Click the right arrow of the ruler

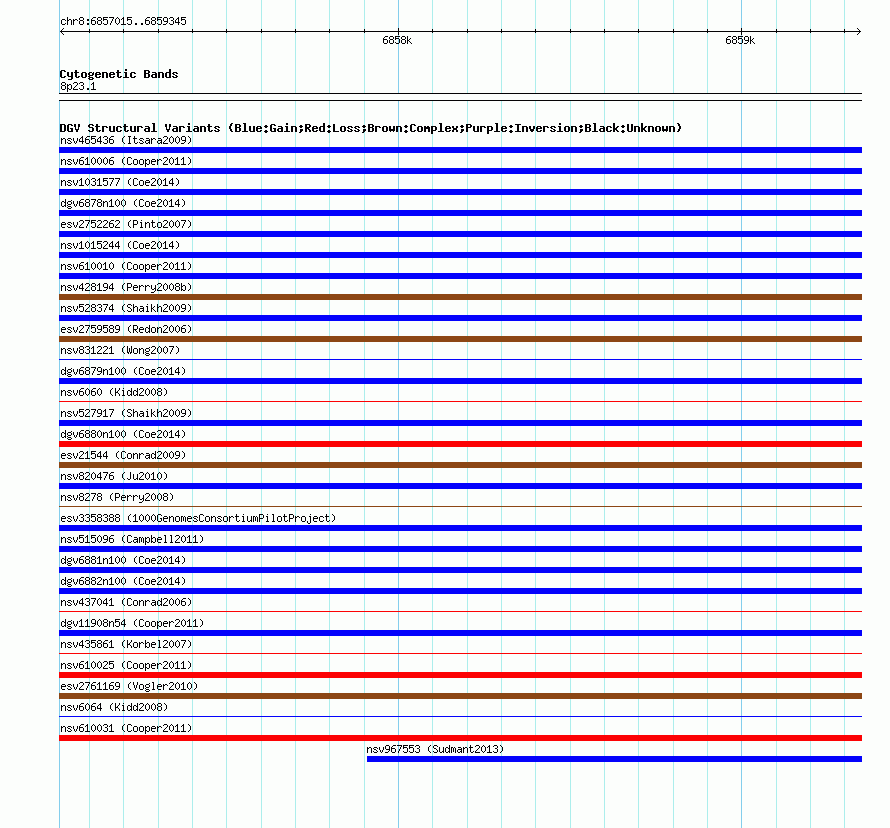pyautogui.click(x=859, y=32)
